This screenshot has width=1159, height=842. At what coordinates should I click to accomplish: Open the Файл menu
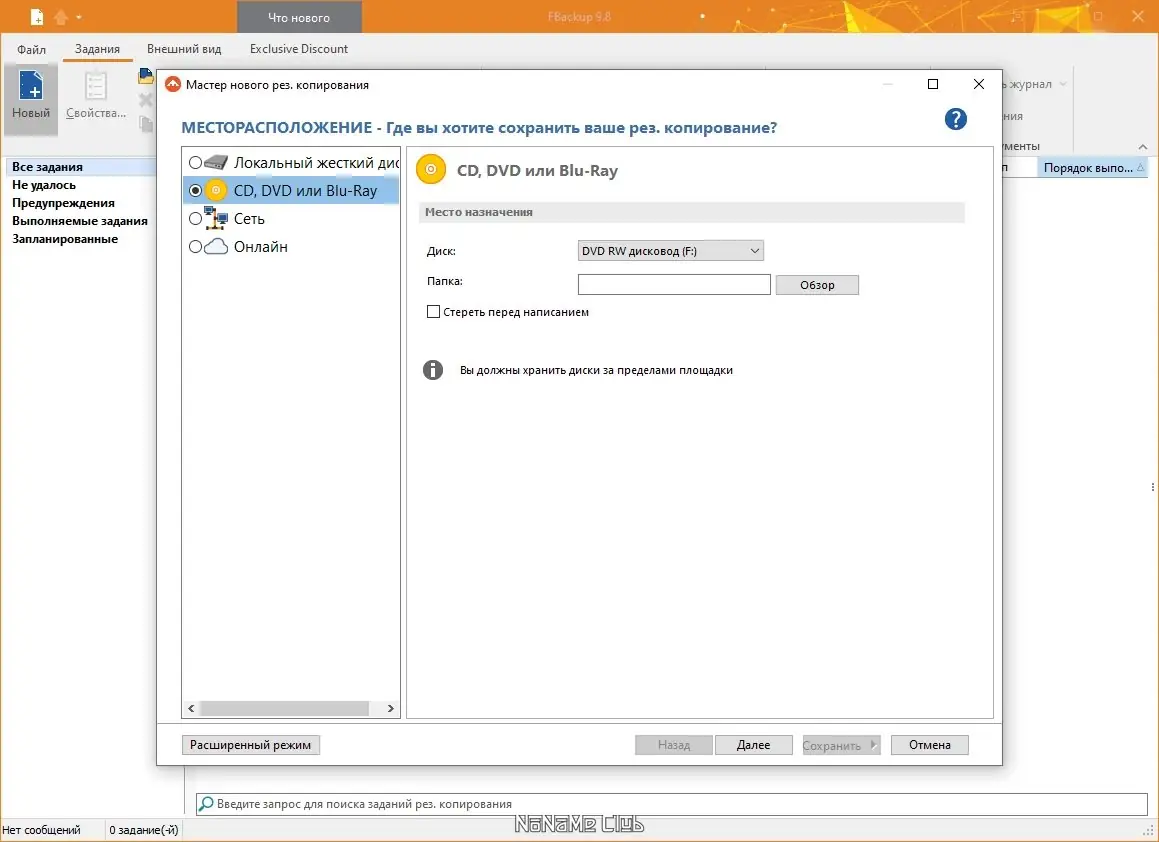click(x=31, y=49)
